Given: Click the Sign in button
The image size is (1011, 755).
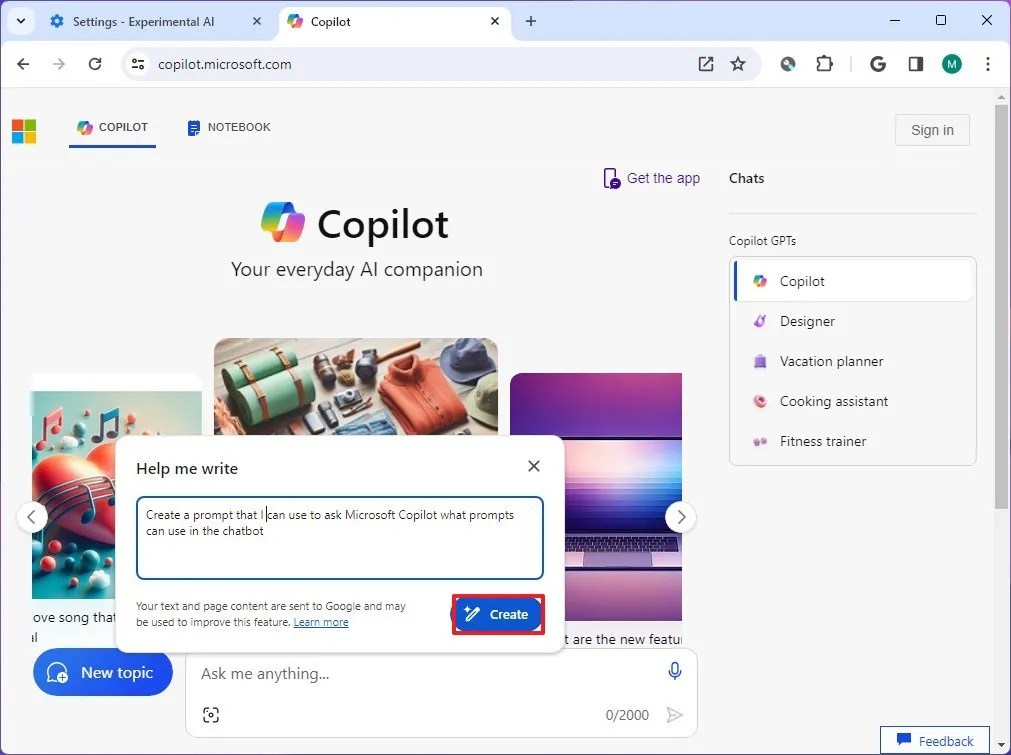Looking at the screenshot, I should pyautogui.click(x=931, y=130).
